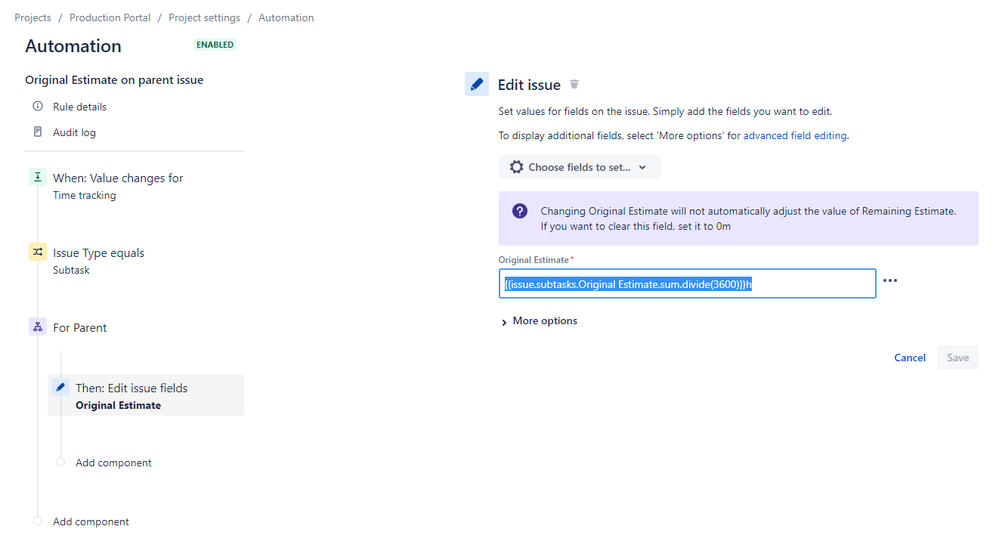Click the Automation page heading
Viewport: 999px width, 548px height.
(x=73, y=46)
